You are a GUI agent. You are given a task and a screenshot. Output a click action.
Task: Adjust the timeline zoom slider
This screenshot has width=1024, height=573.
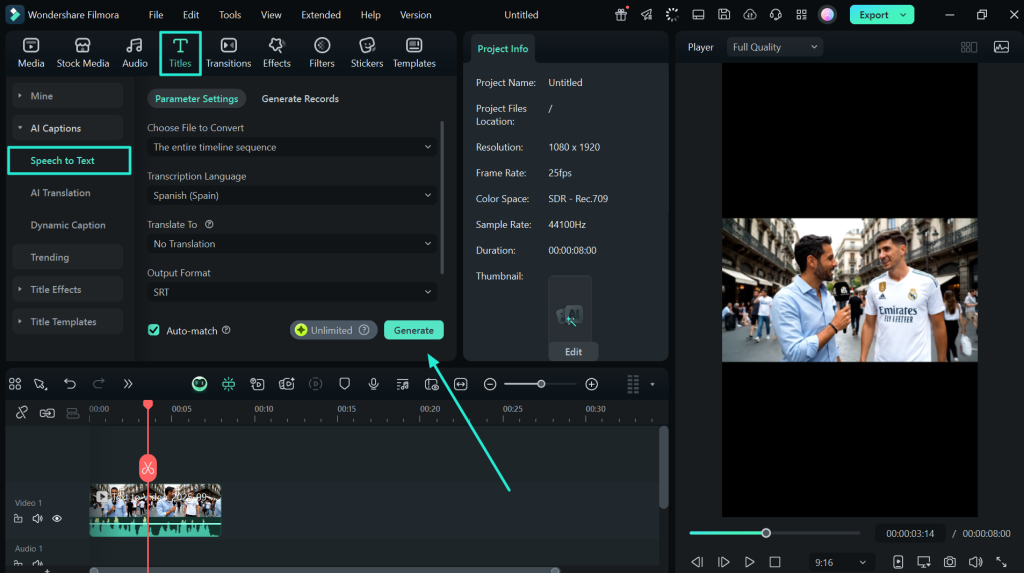coord(541,384)
